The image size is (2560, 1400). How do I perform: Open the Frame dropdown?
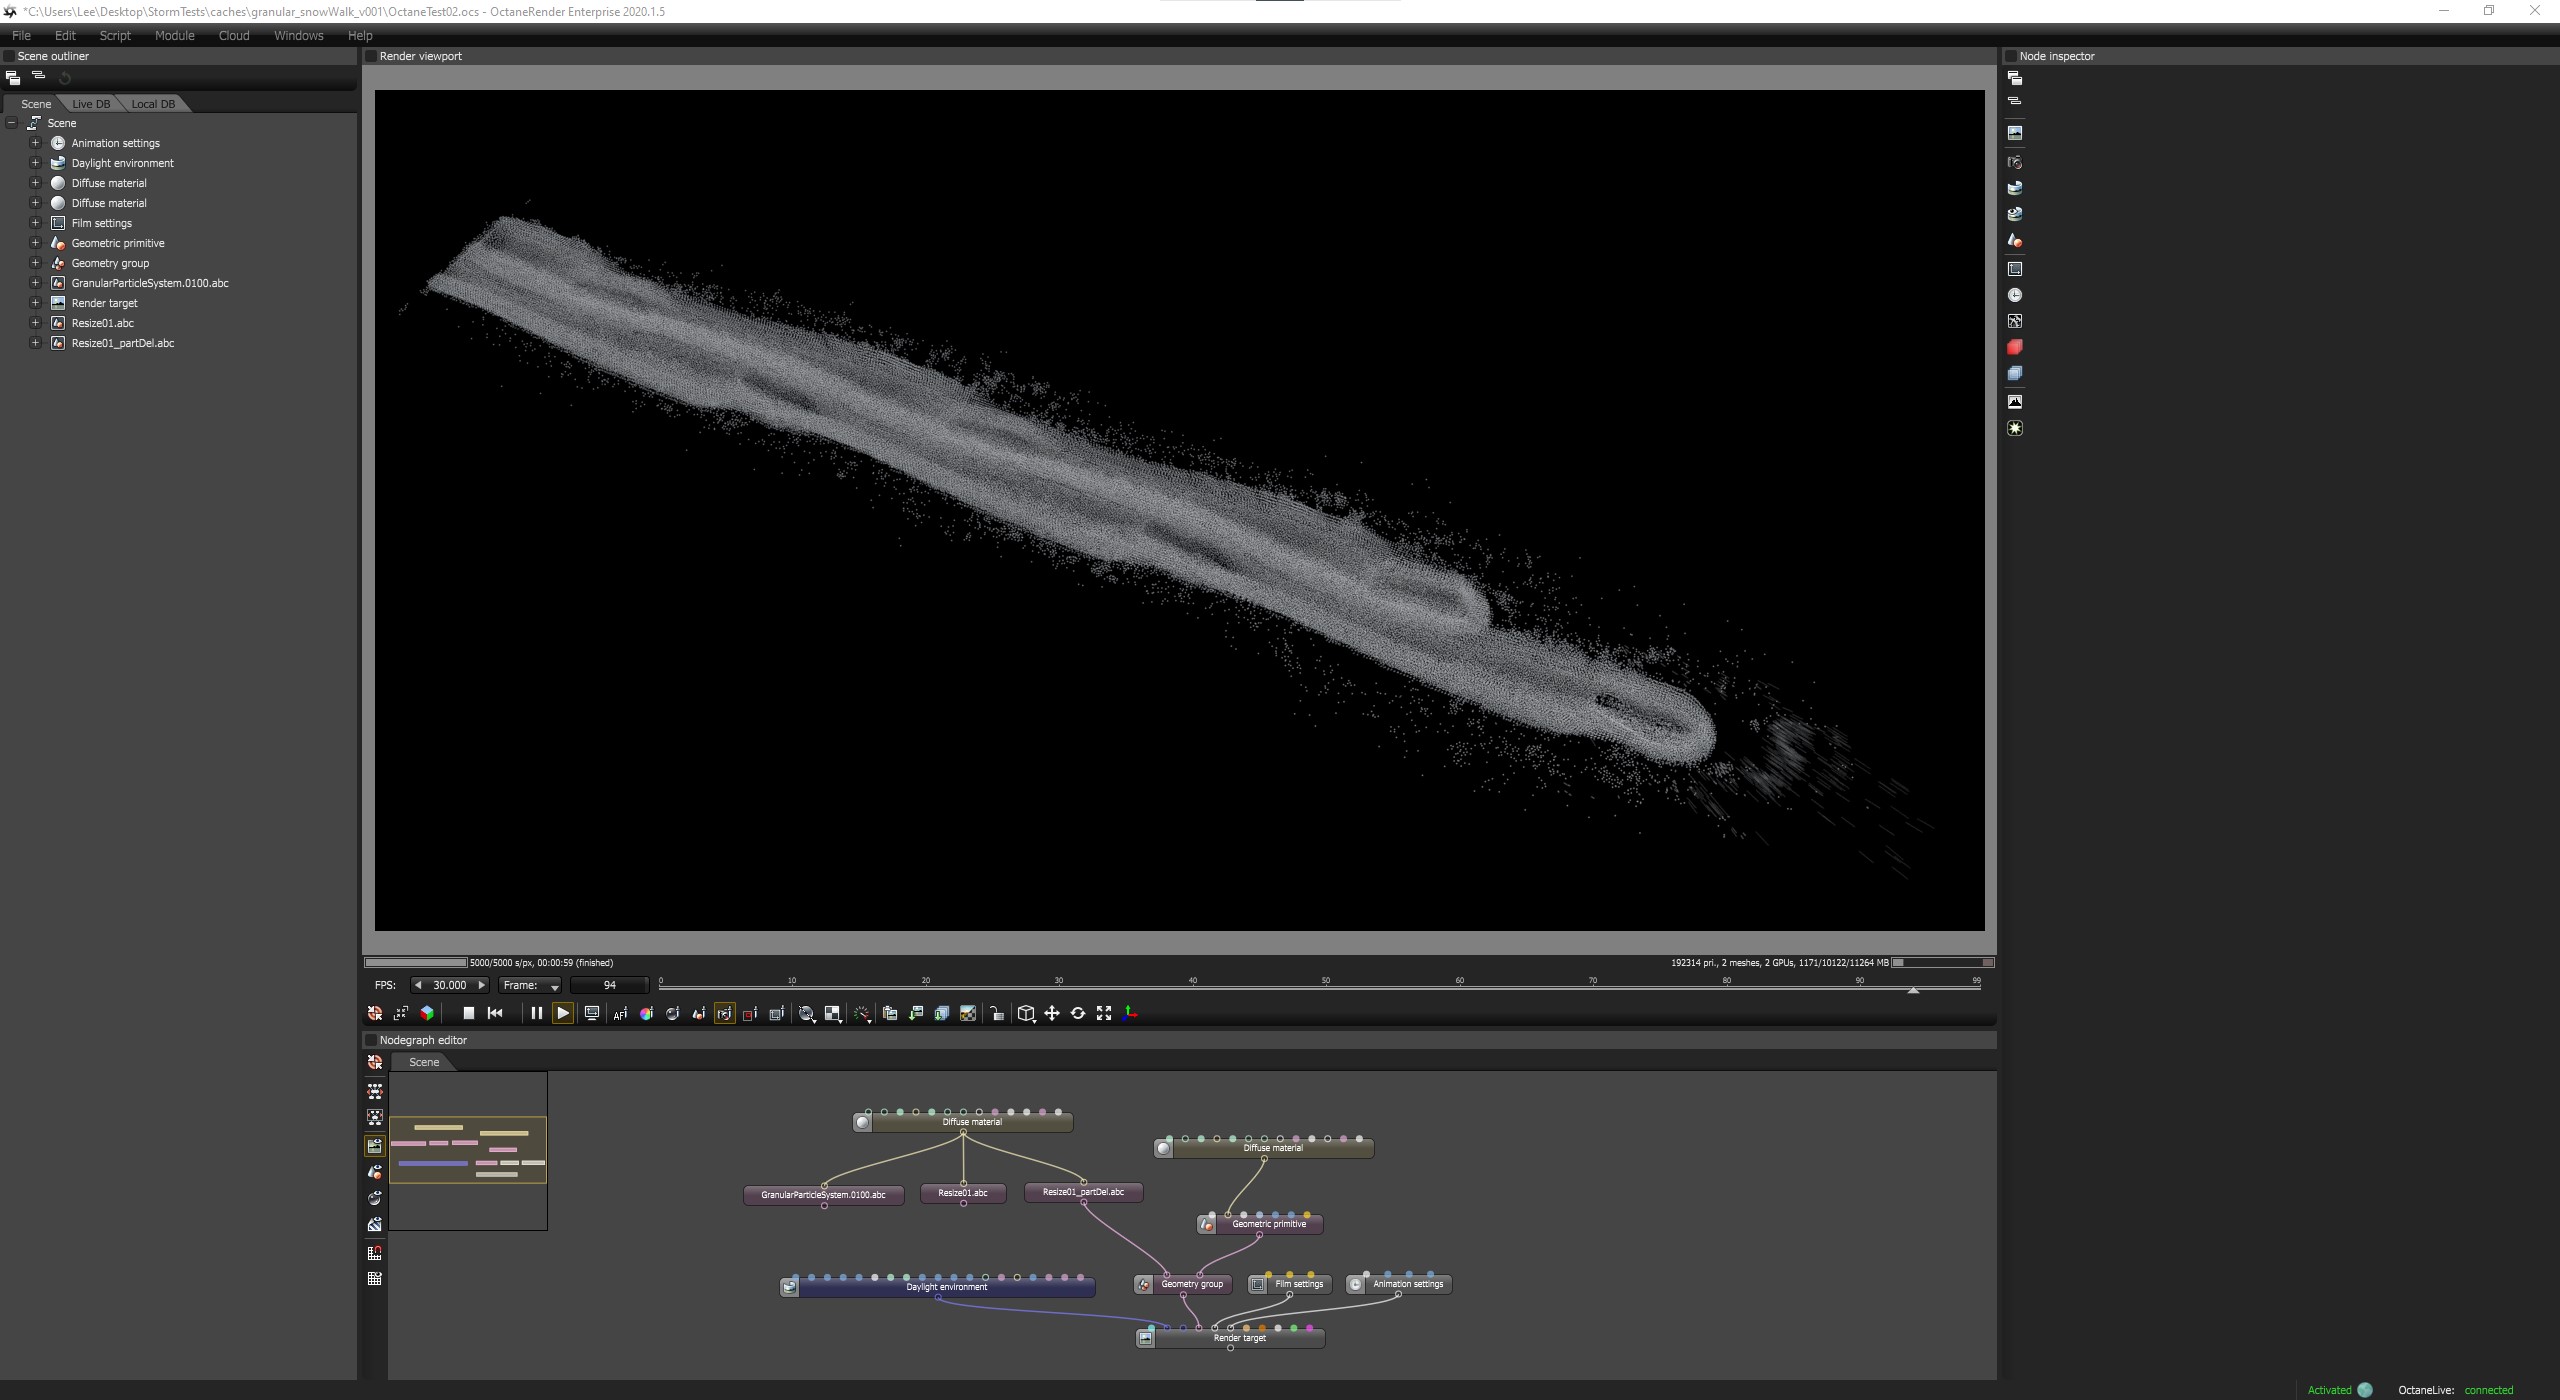[x=530, y=985]
